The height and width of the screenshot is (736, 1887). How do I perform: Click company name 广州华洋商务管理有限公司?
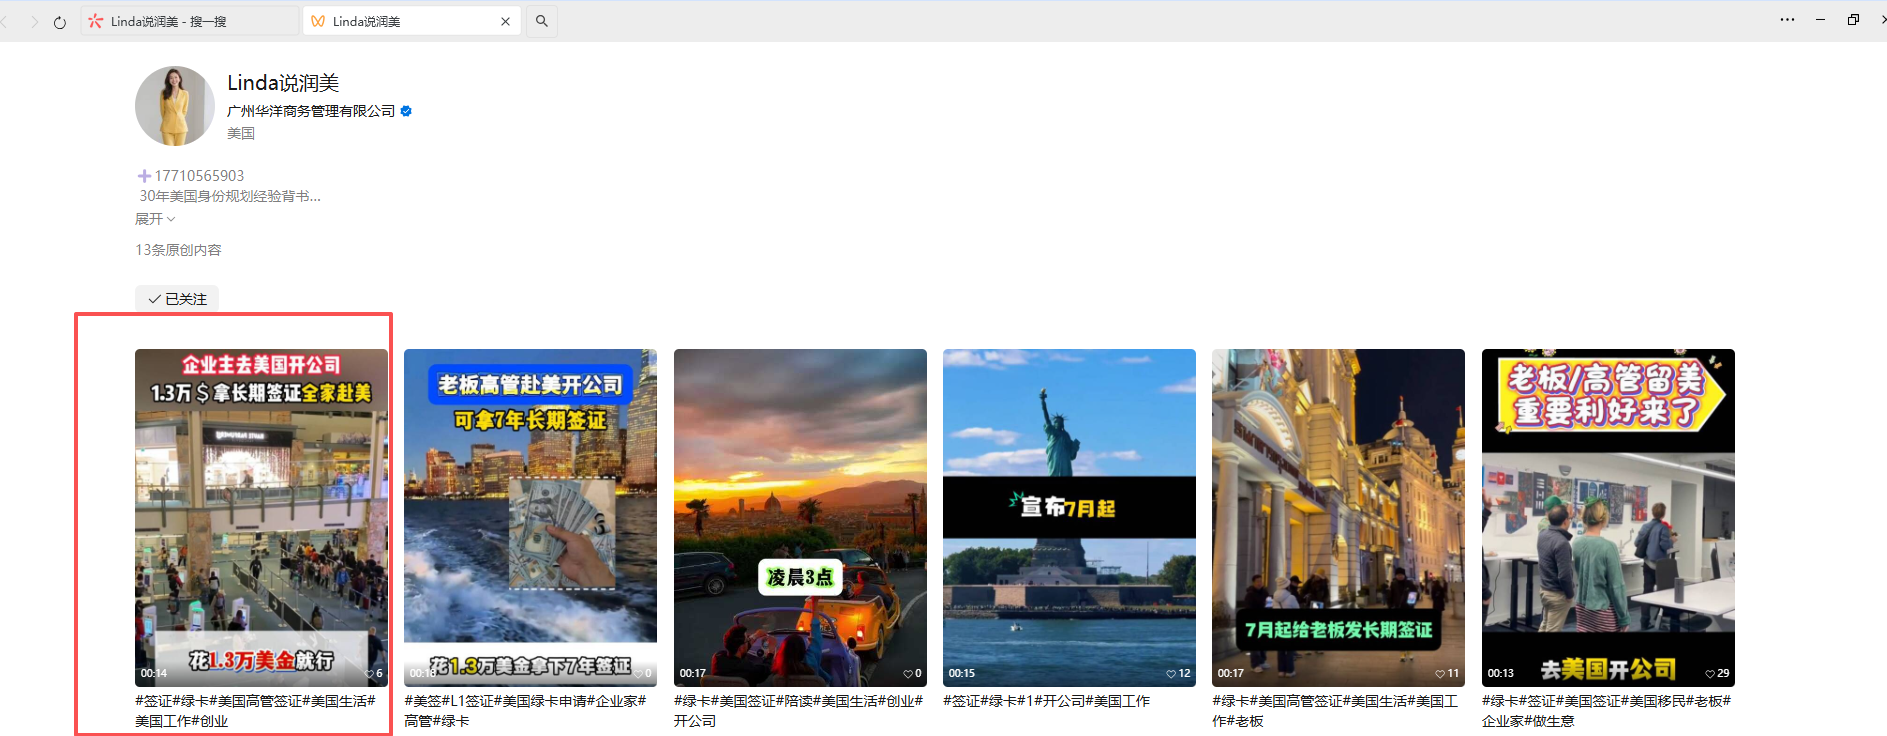311,111
